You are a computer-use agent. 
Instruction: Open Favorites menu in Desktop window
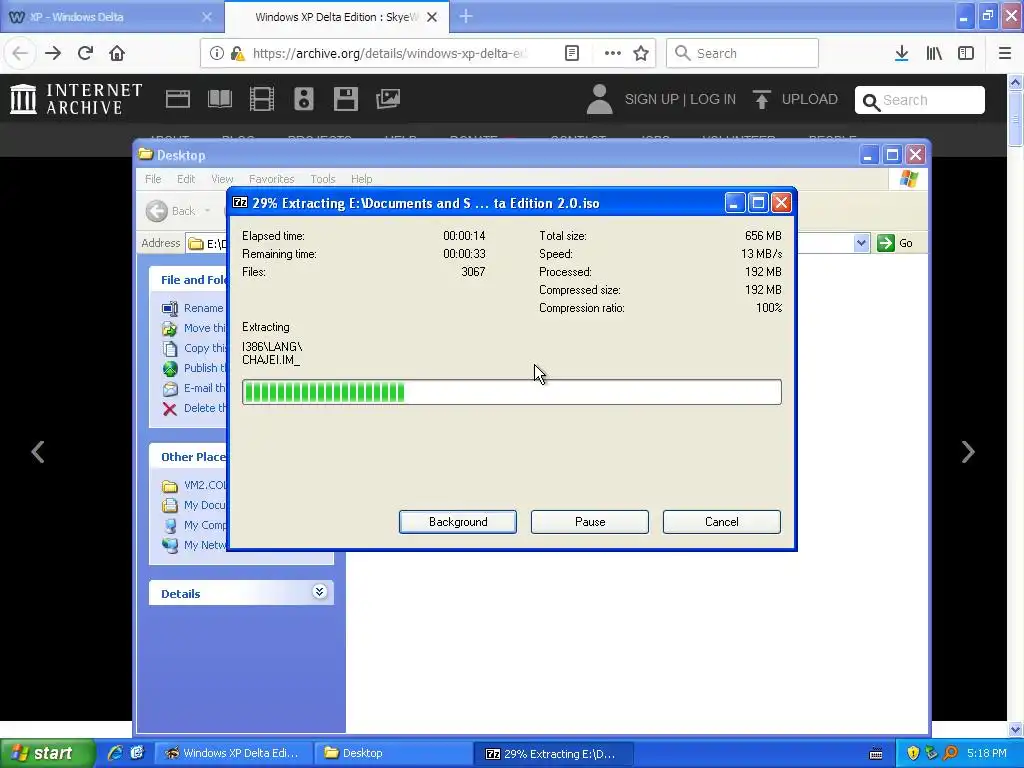tap(272, 179)
